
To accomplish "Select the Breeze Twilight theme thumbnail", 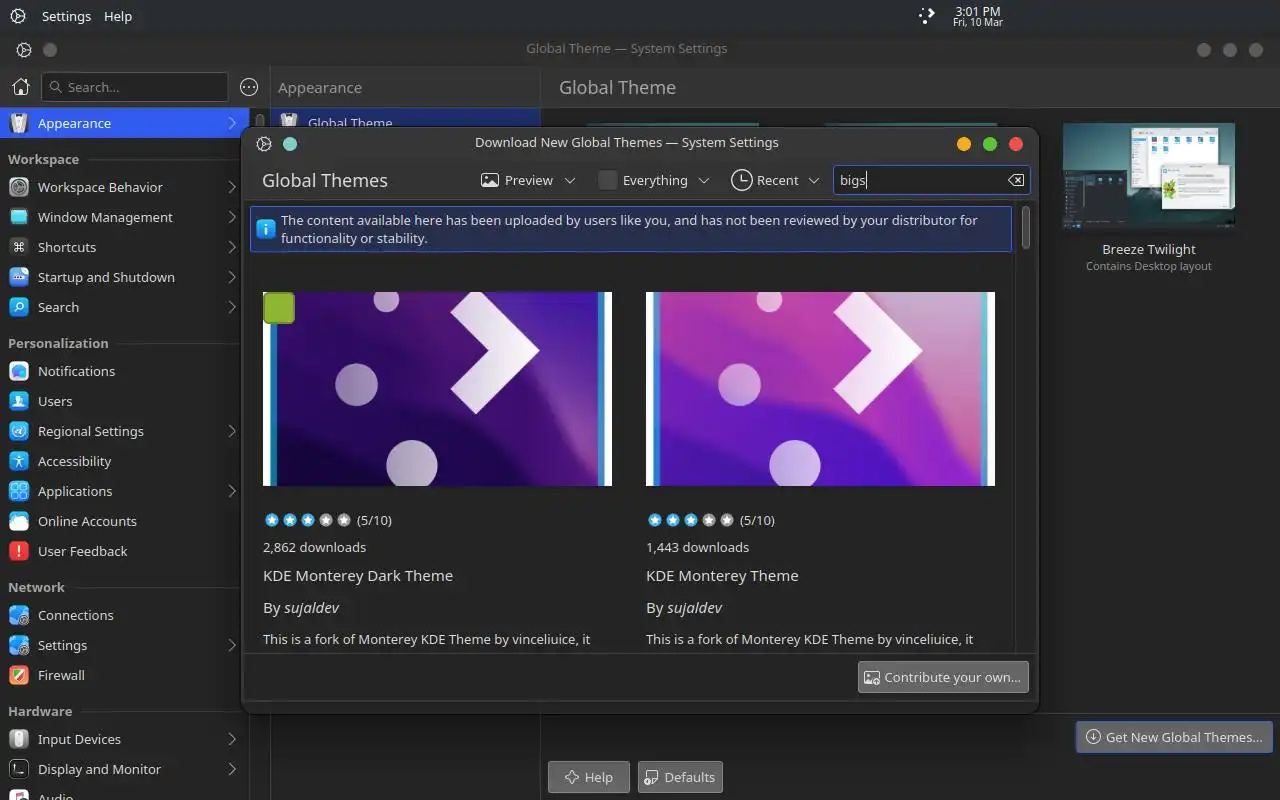I will click(x=1149, y=178).
